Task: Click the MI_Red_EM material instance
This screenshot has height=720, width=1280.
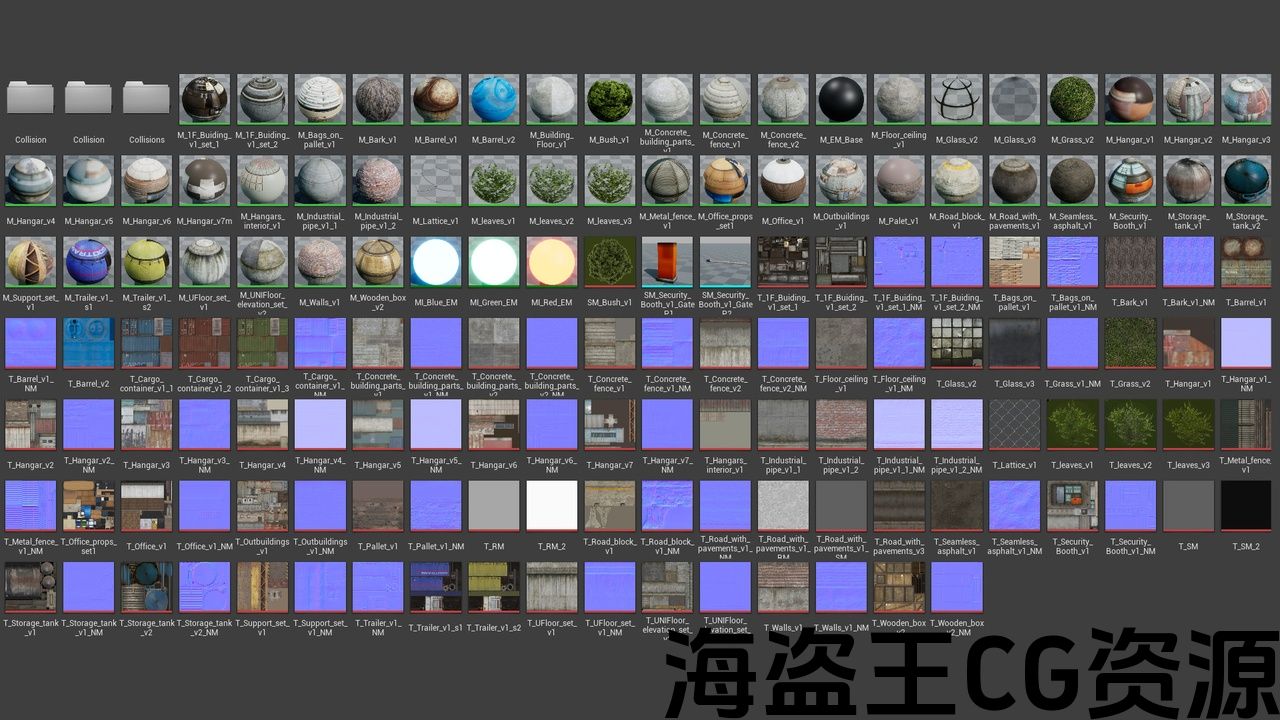Action: (x=552, y=262)
